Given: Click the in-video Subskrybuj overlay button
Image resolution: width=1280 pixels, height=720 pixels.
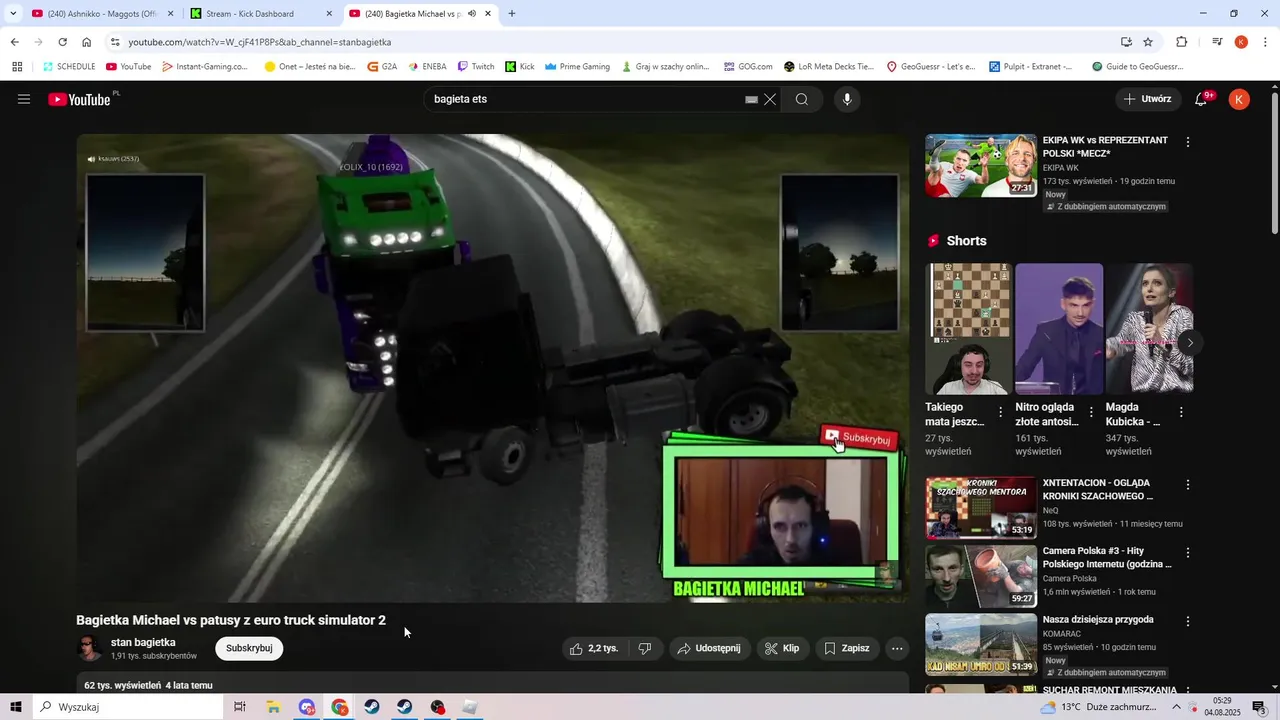Looking at the screenshot, I should (857, 438).
